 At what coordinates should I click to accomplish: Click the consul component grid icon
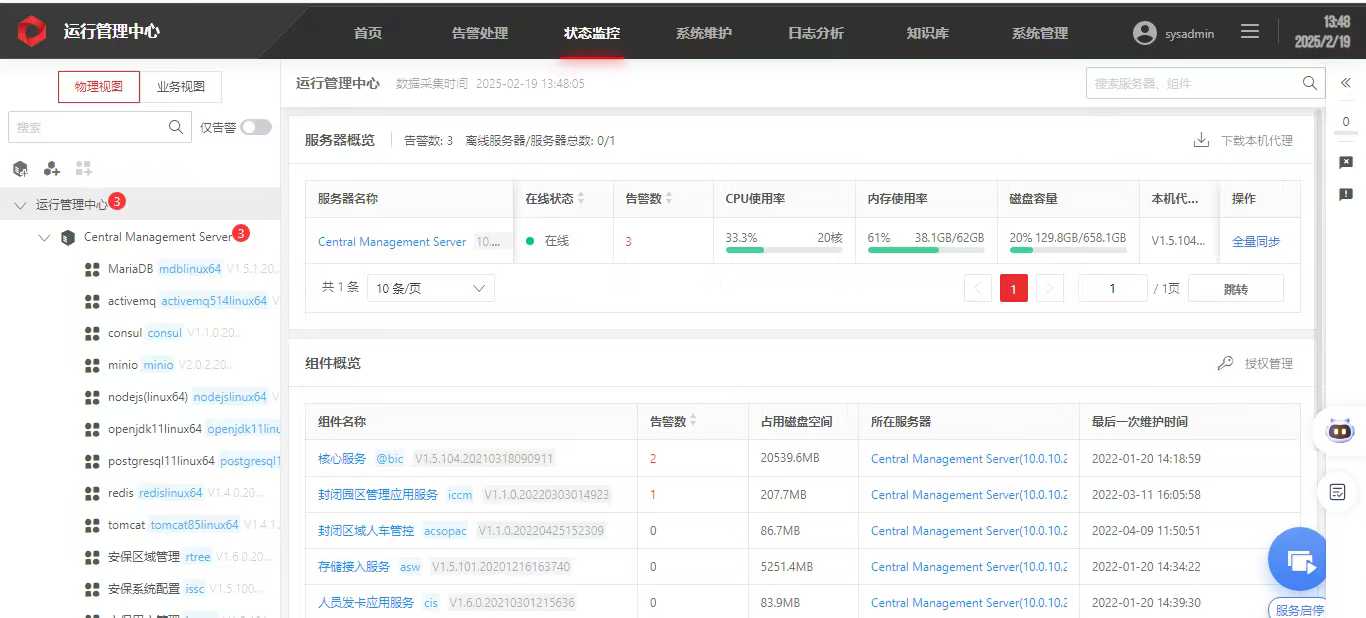(93, 333)
